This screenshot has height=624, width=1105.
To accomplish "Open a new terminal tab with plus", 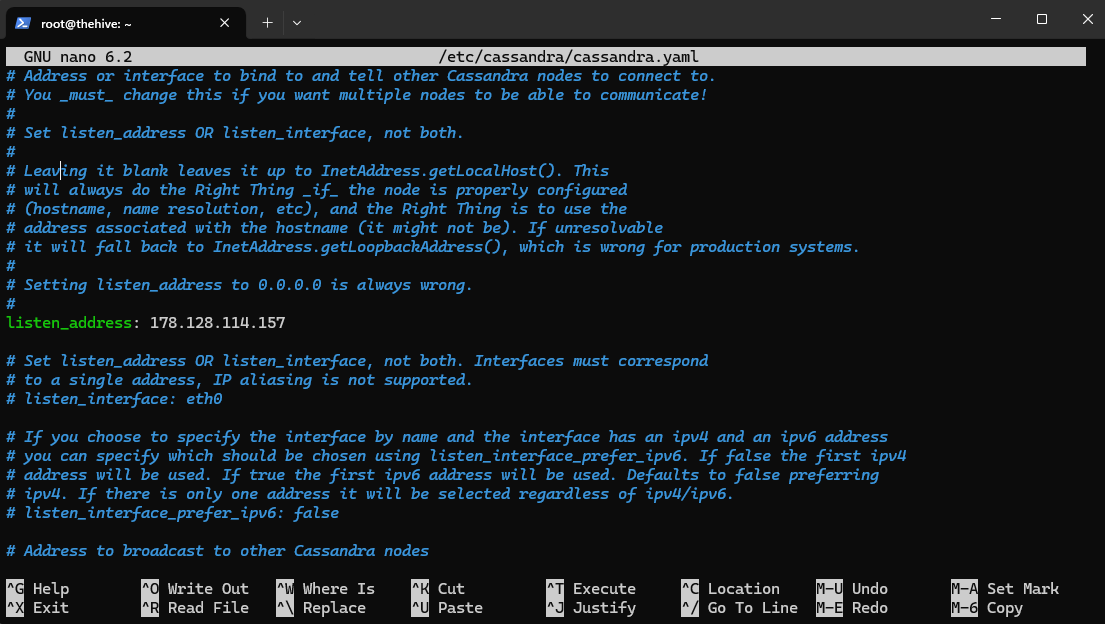I will tap(267, 23).
